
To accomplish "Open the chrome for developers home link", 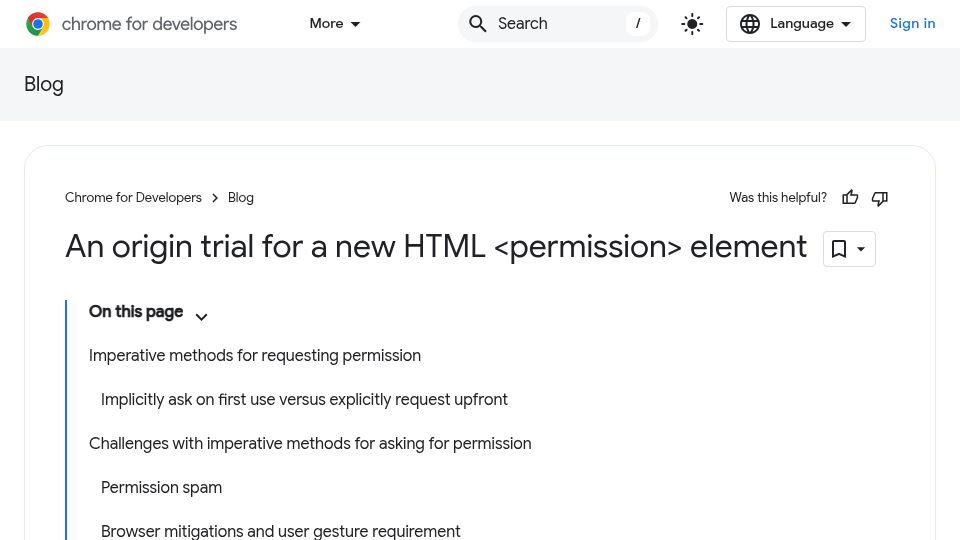I will (132, 24).
